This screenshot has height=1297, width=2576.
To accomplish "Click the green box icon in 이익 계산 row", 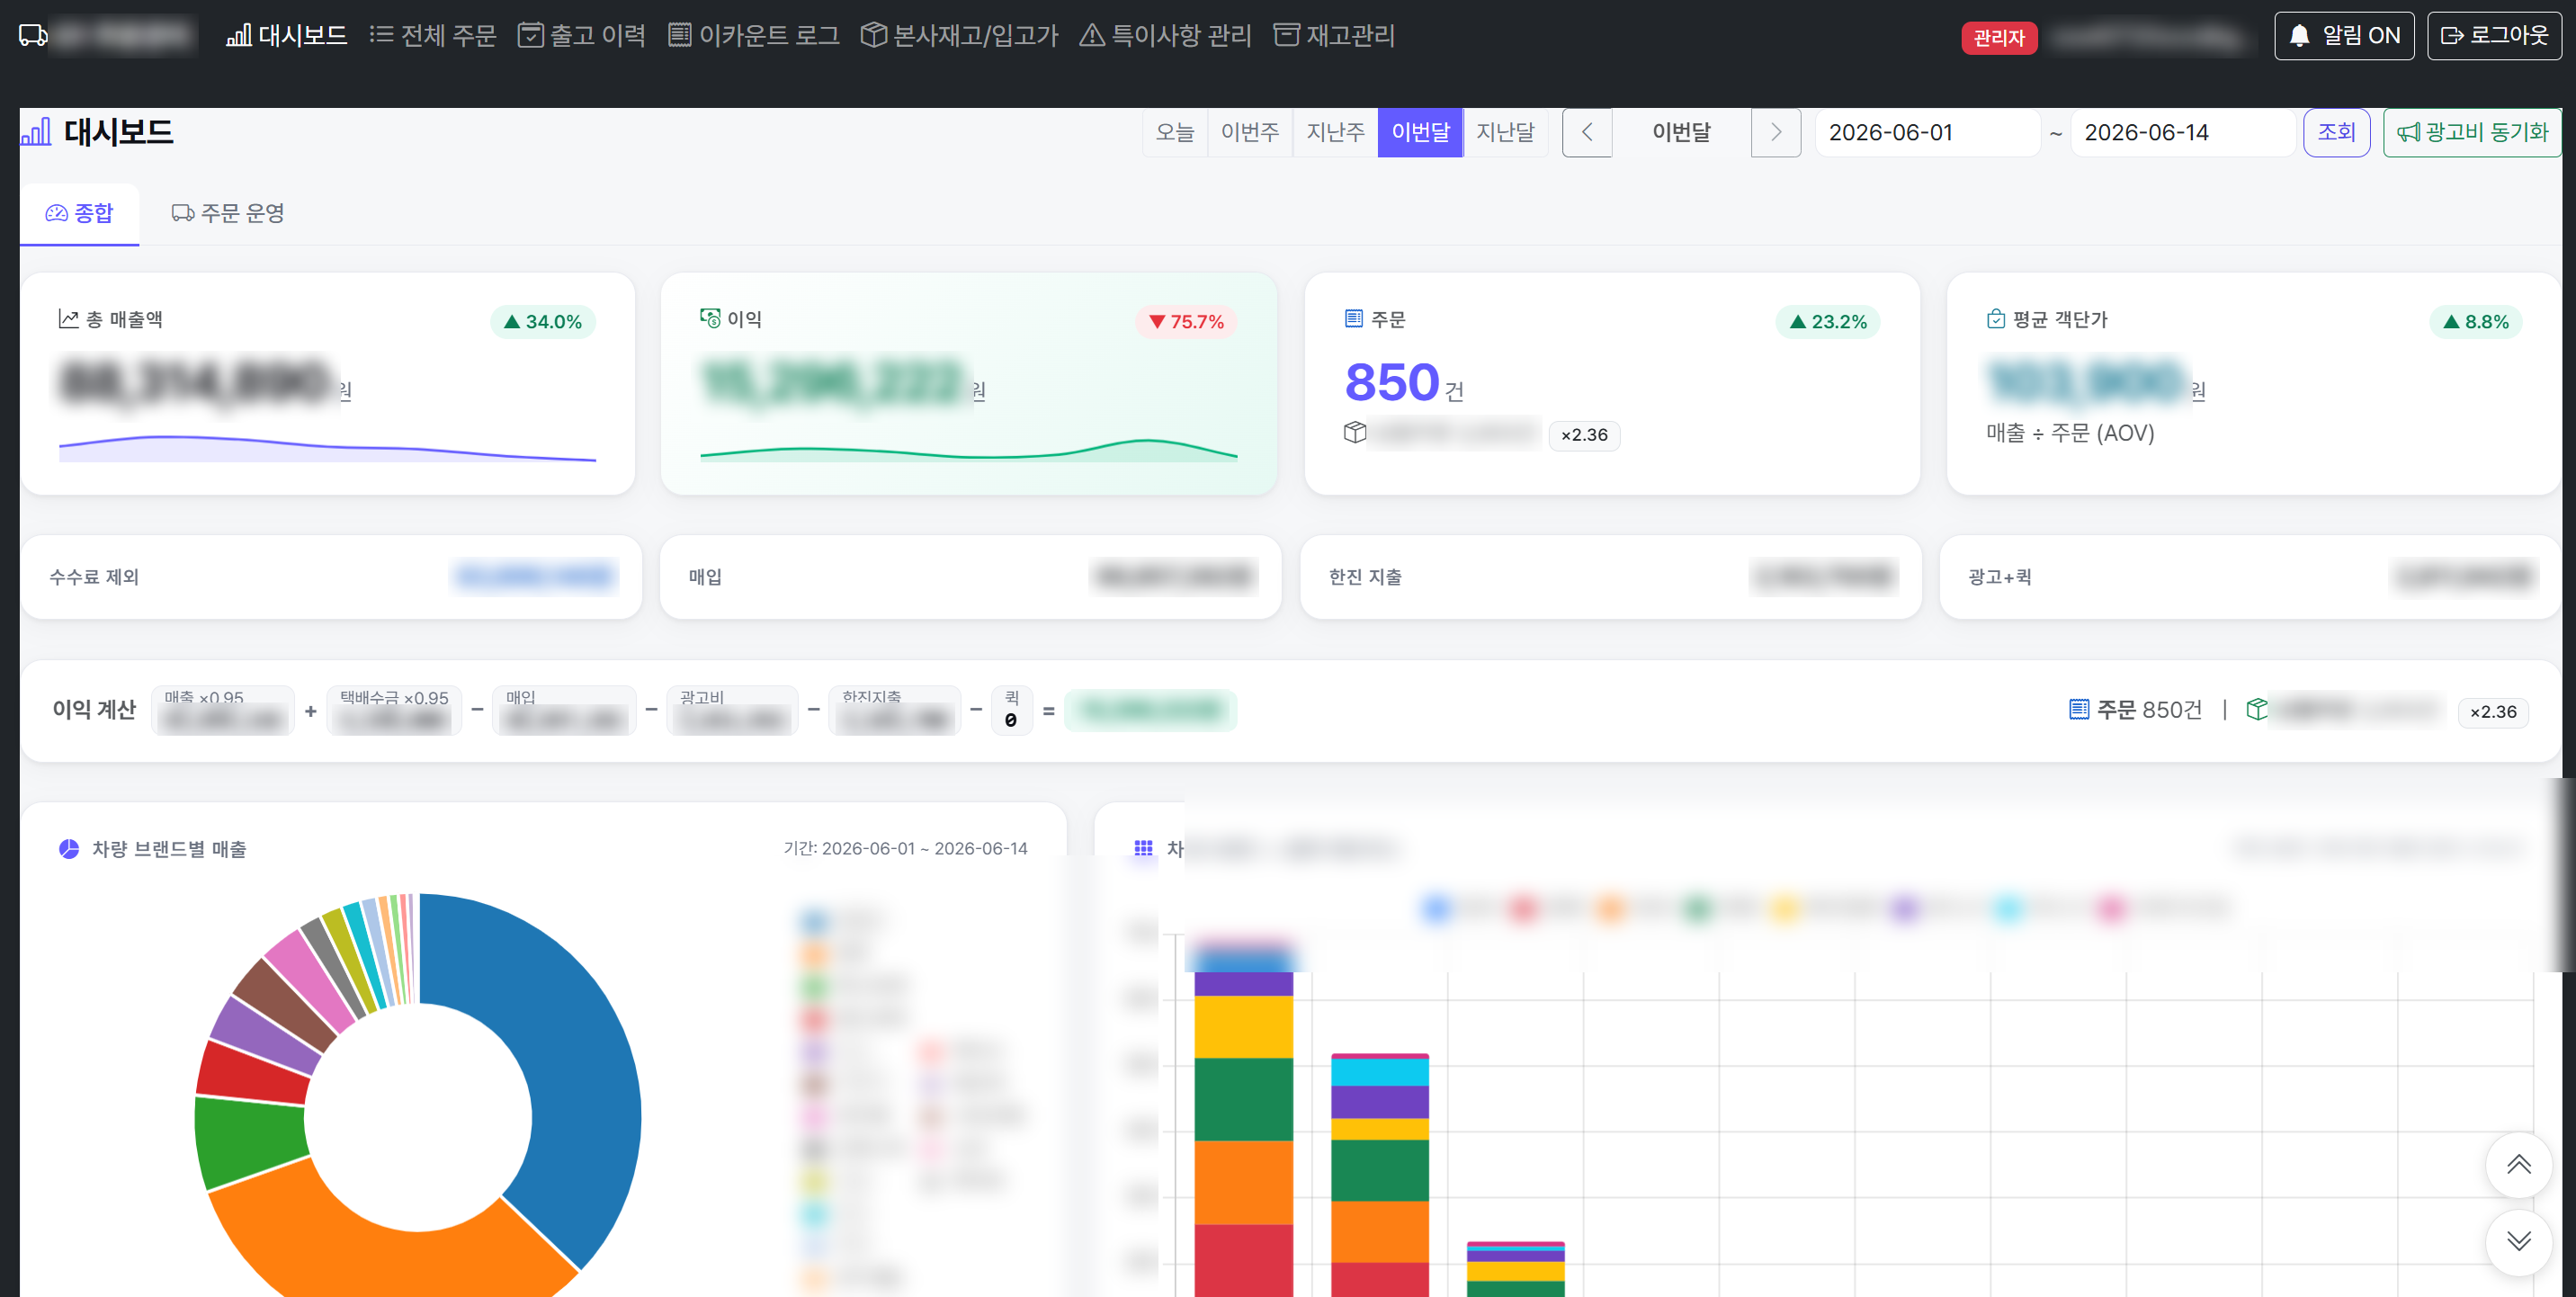I will point(2256,710).
